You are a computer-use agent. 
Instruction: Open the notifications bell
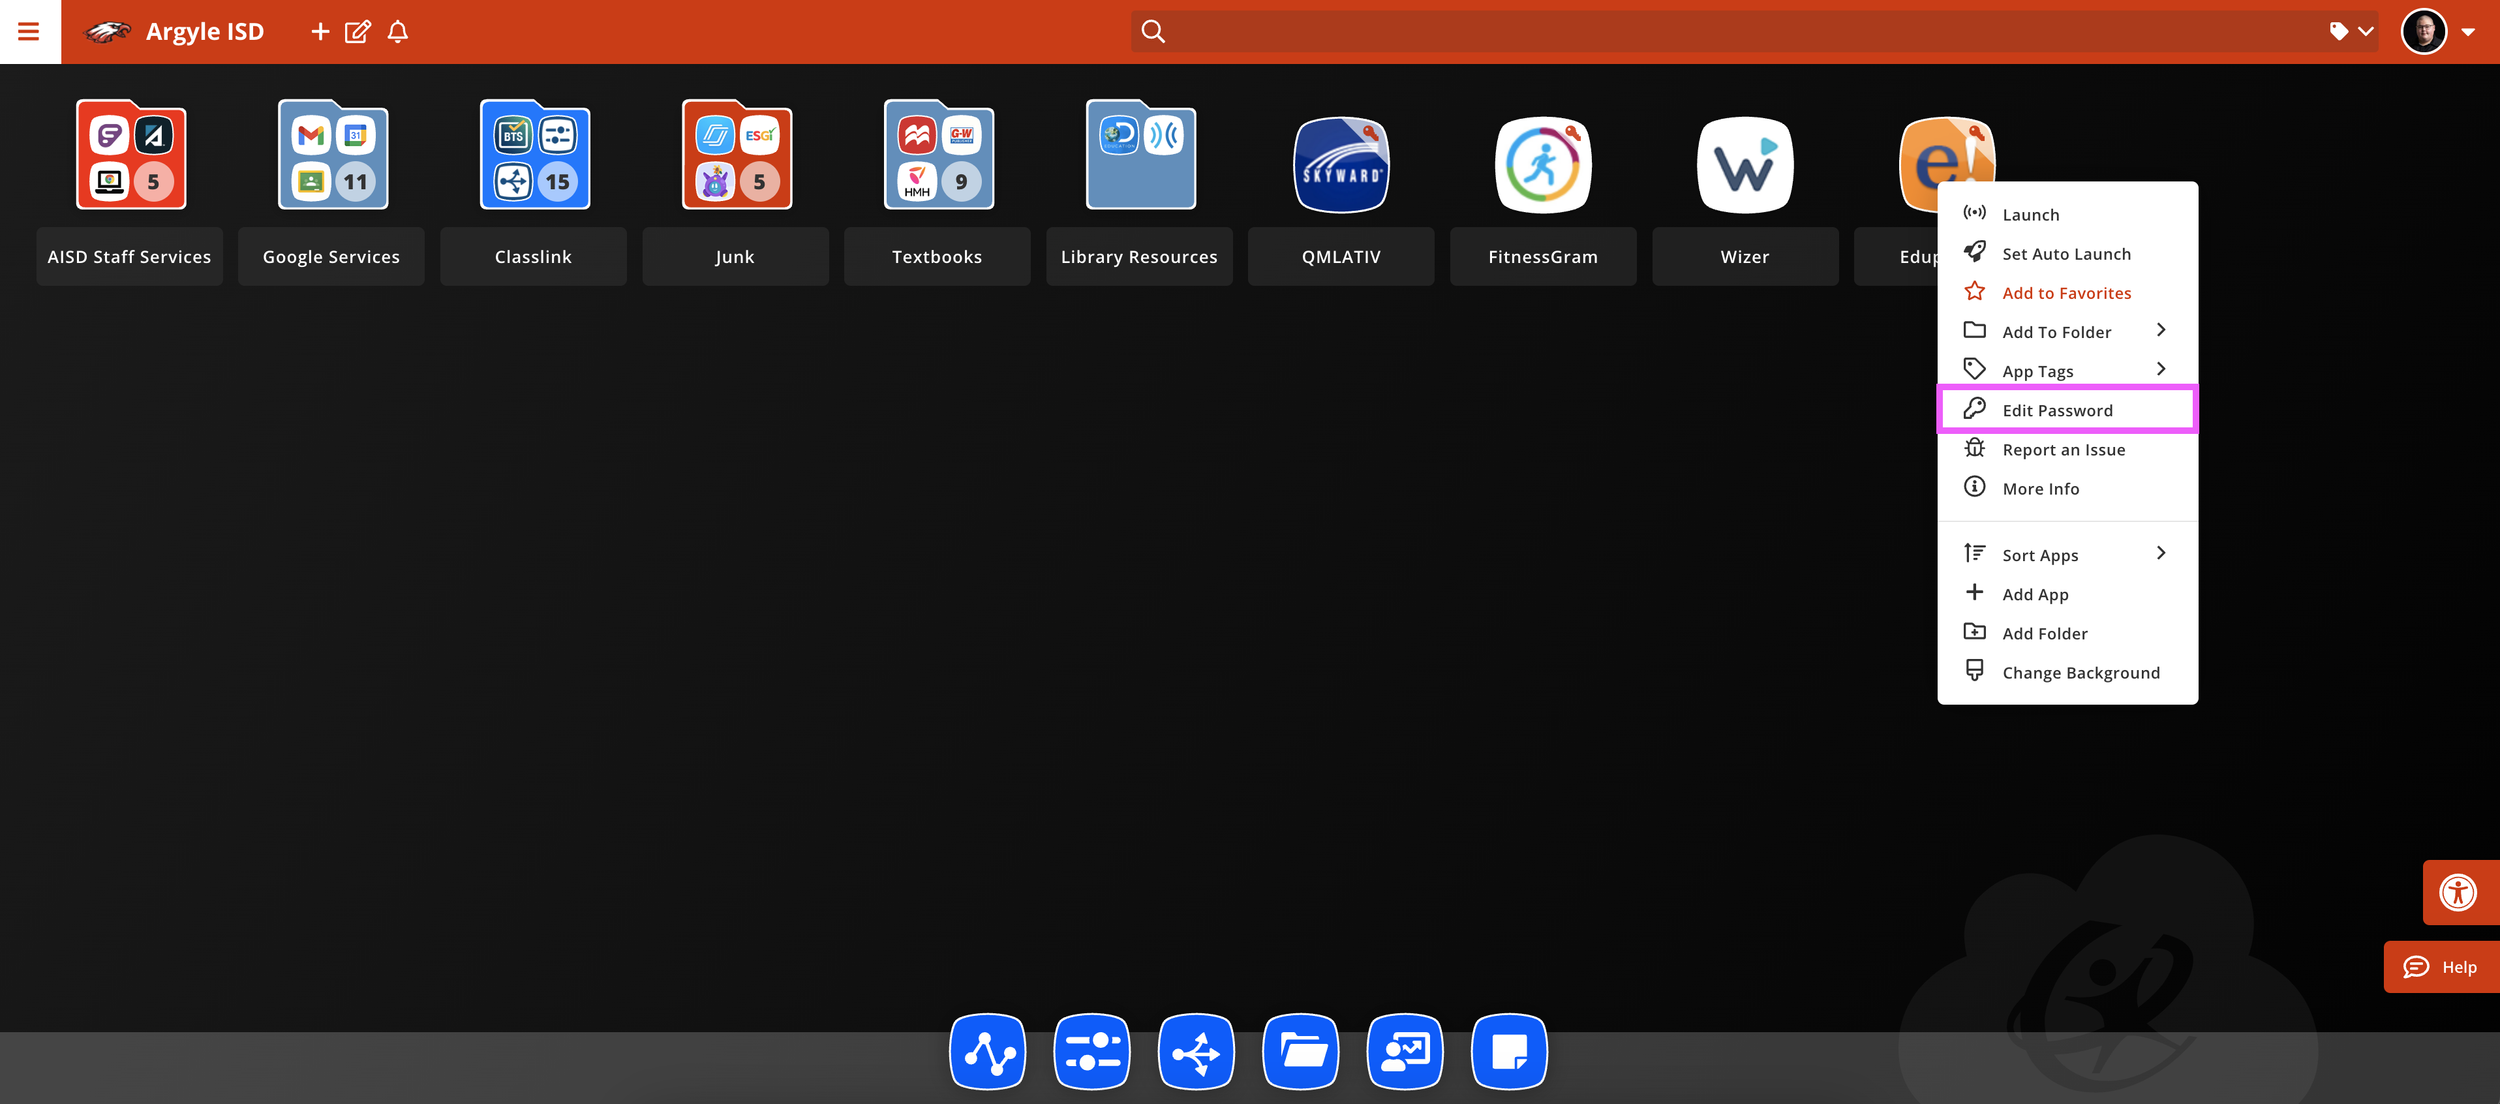[398, 32]
